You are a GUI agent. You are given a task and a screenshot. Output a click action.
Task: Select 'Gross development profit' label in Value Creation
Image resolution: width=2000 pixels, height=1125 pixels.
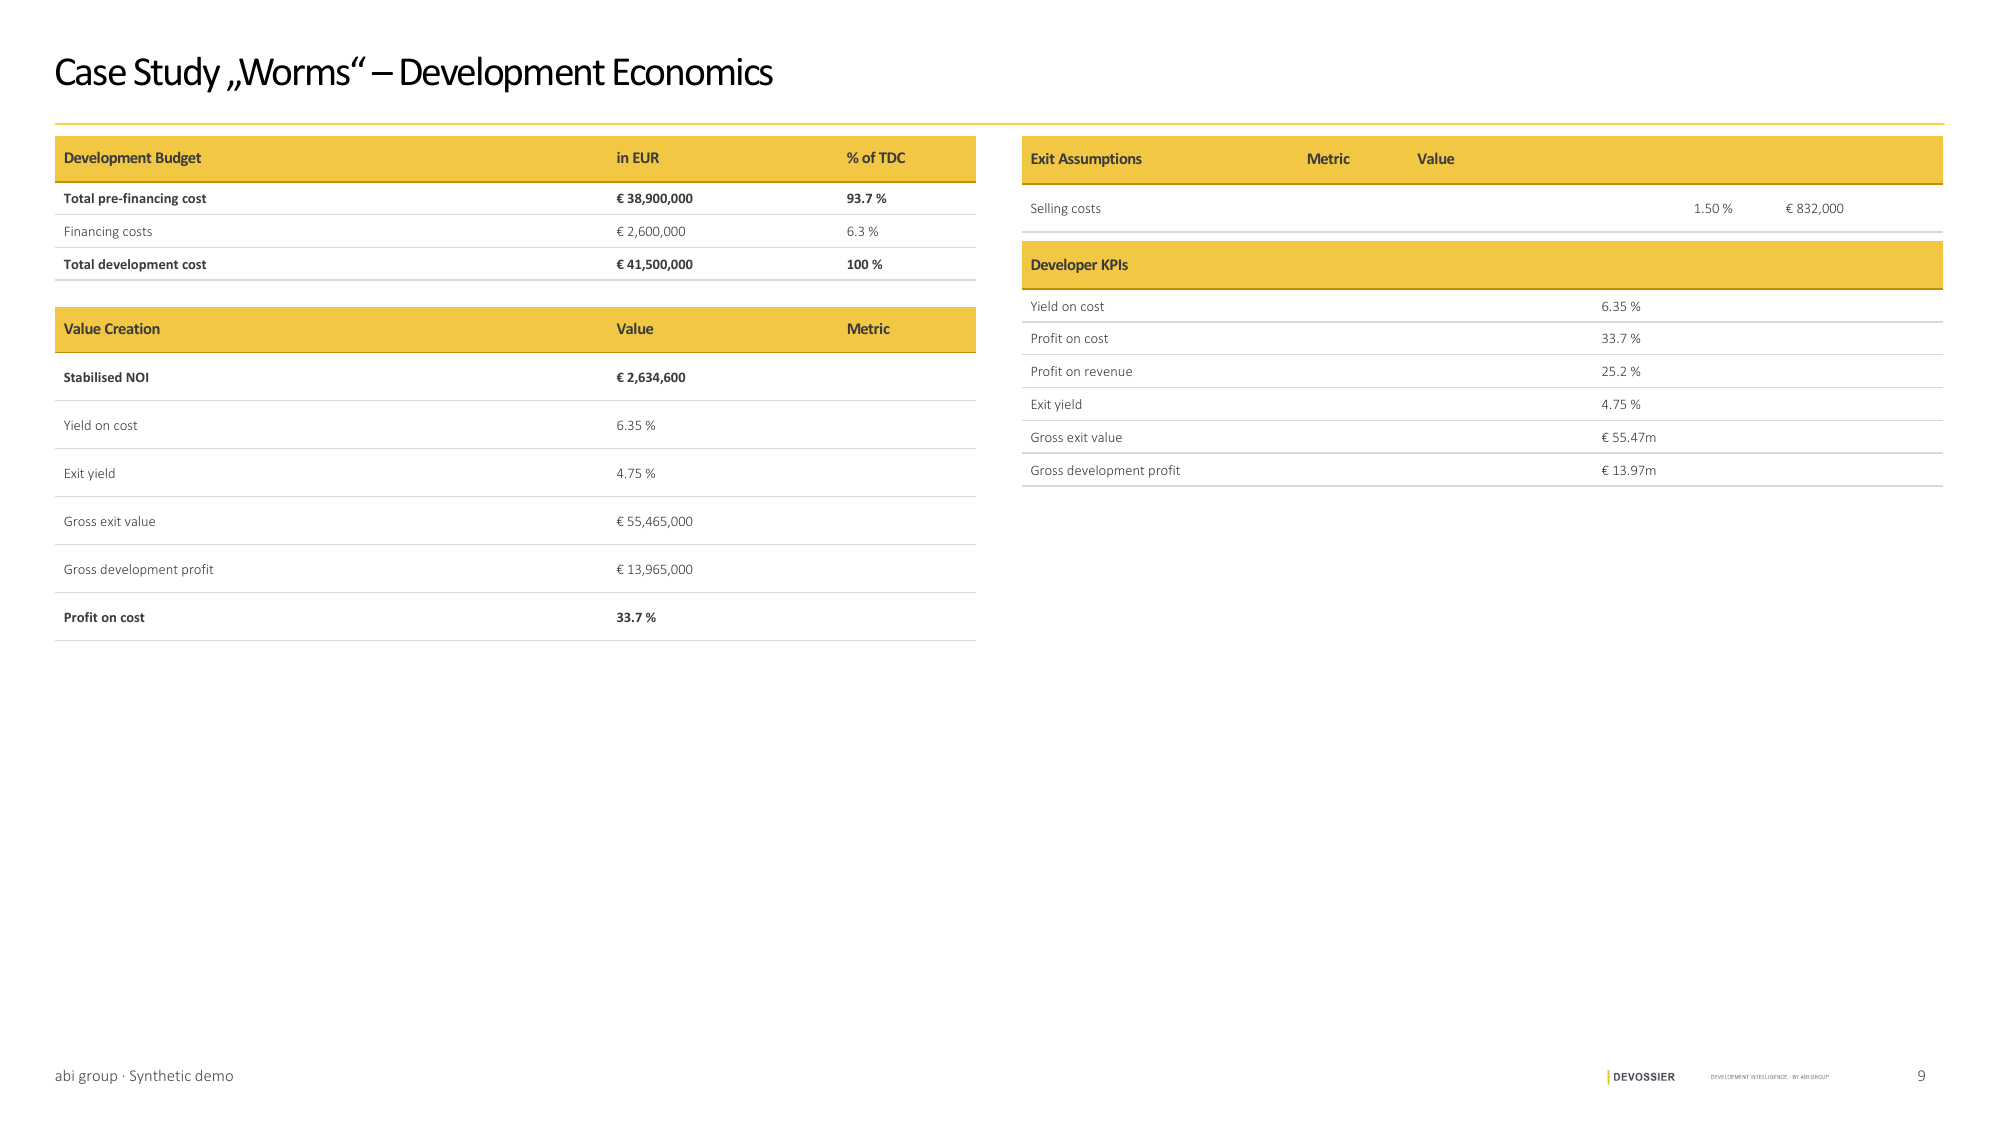[138, 570]
